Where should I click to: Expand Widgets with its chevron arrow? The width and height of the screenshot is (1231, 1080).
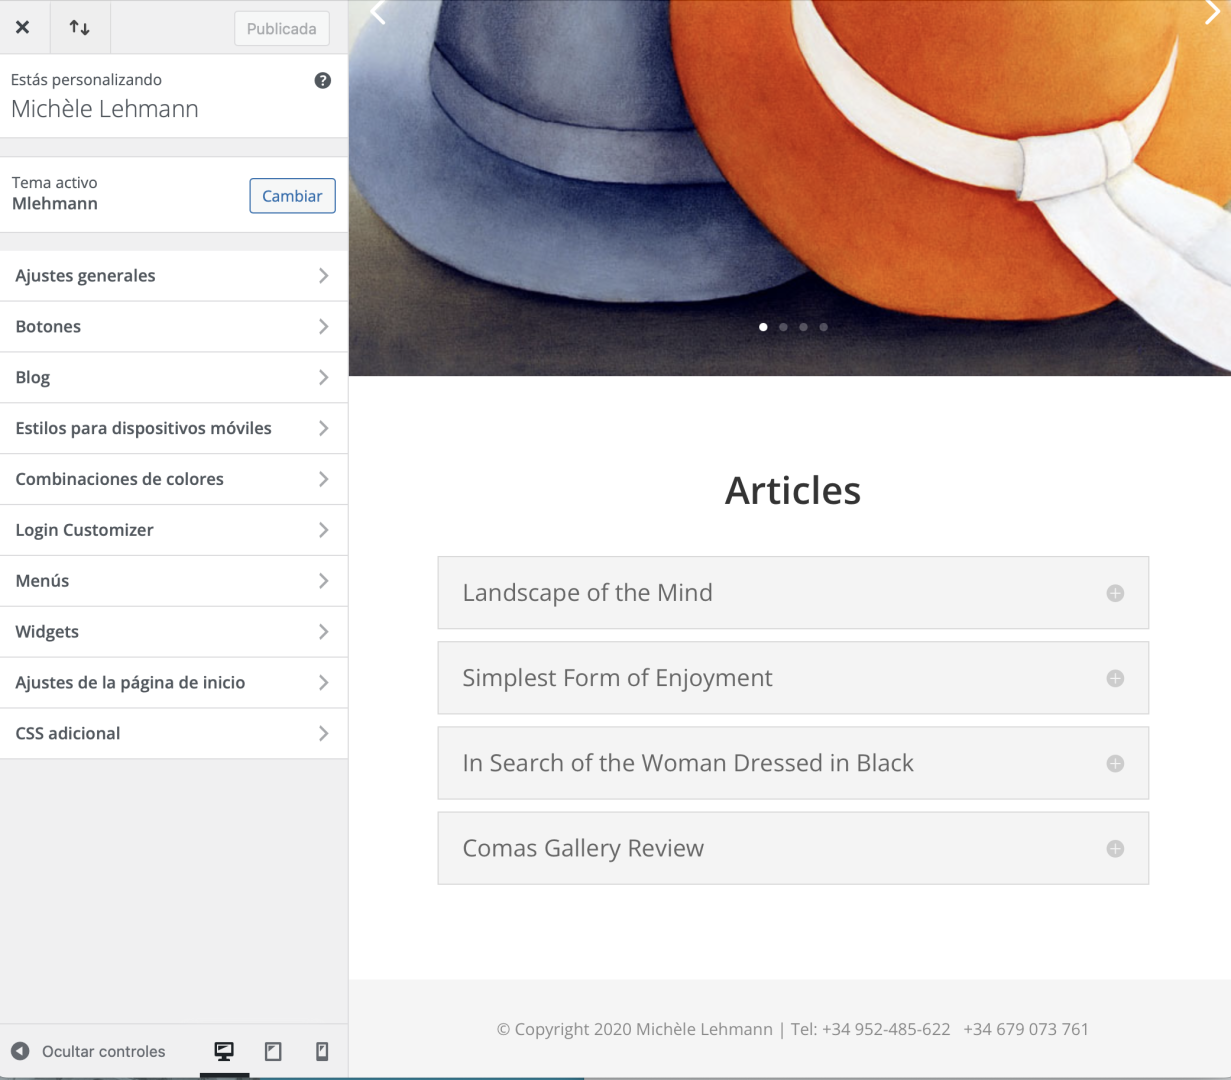pyautogui.click(x=323, y=632)
